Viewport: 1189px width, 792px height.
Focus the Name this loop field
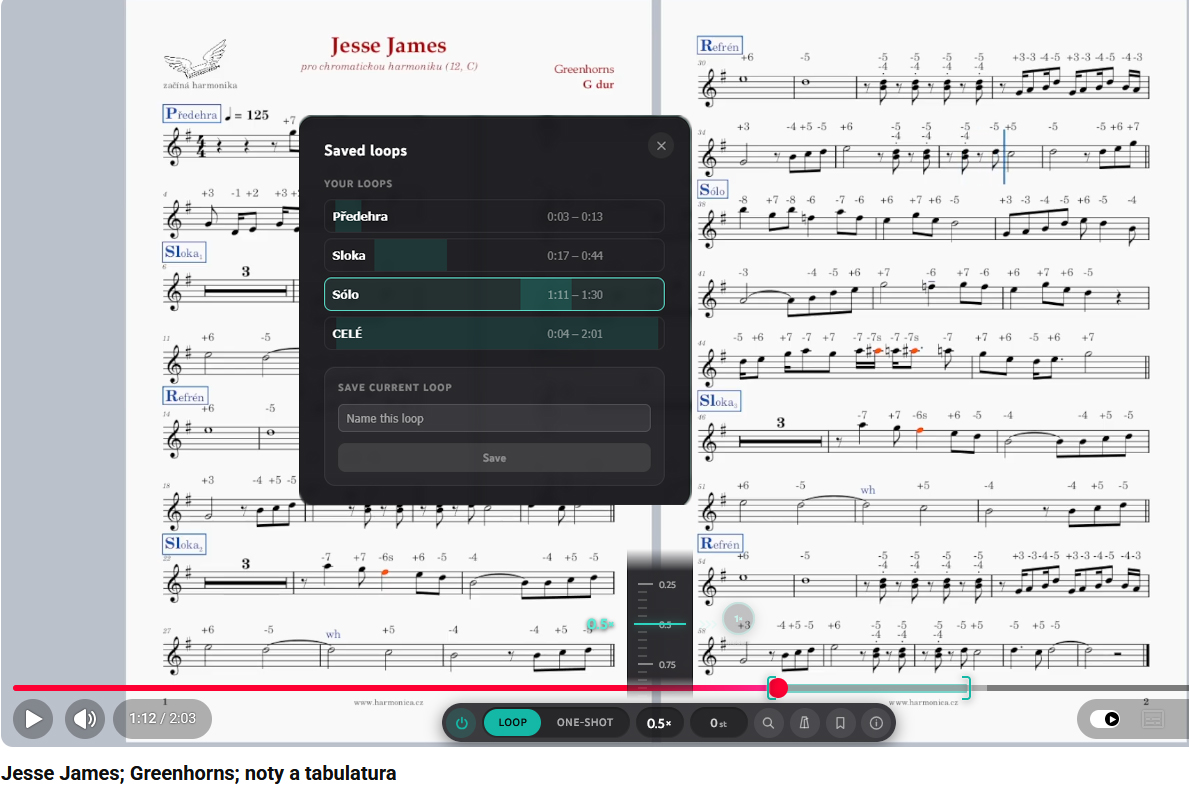pyautogui.click(x=494, y=418)
